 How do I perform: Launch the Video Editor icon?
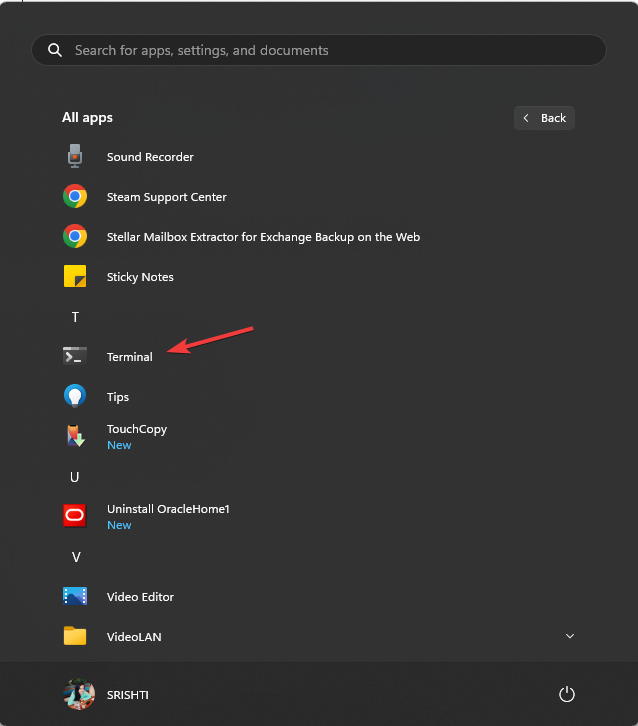(75, 596)
